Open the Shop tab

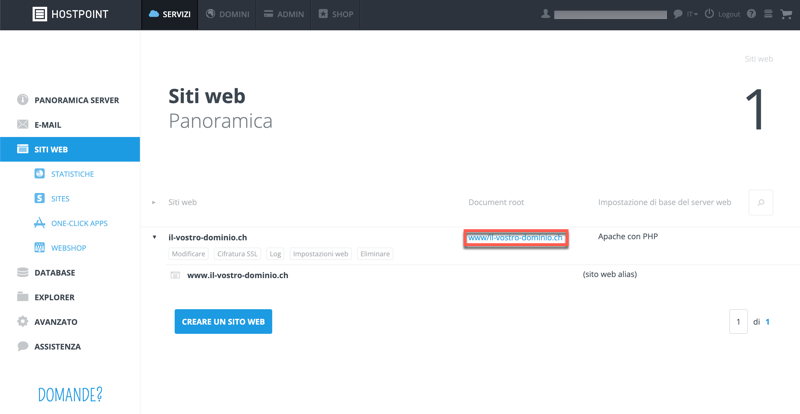click(x=336, y=14)
